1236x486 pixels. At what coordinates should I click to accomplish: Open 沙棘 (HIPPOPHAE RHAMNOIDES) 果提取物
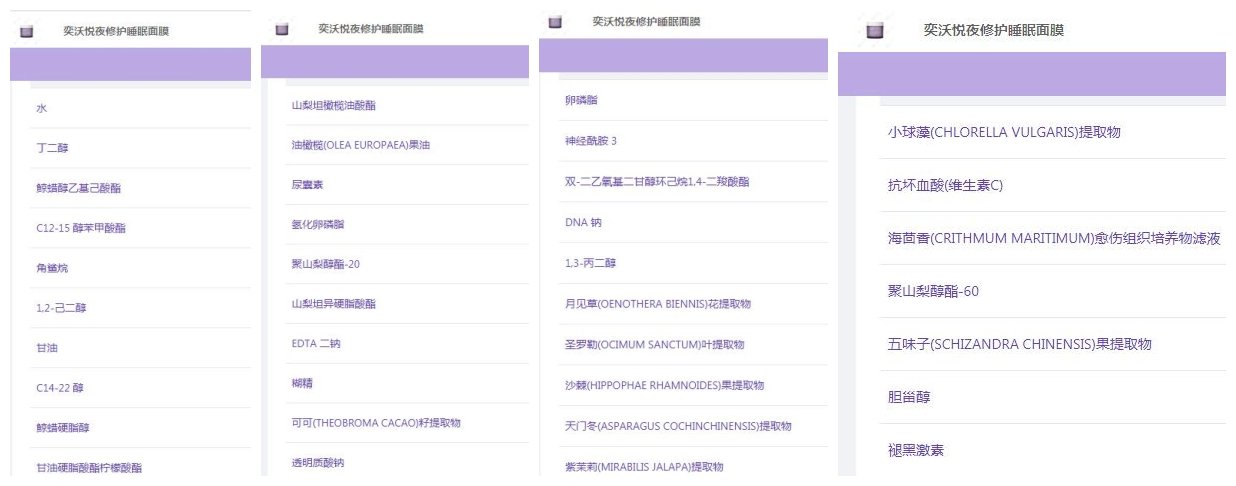point(664,385)
